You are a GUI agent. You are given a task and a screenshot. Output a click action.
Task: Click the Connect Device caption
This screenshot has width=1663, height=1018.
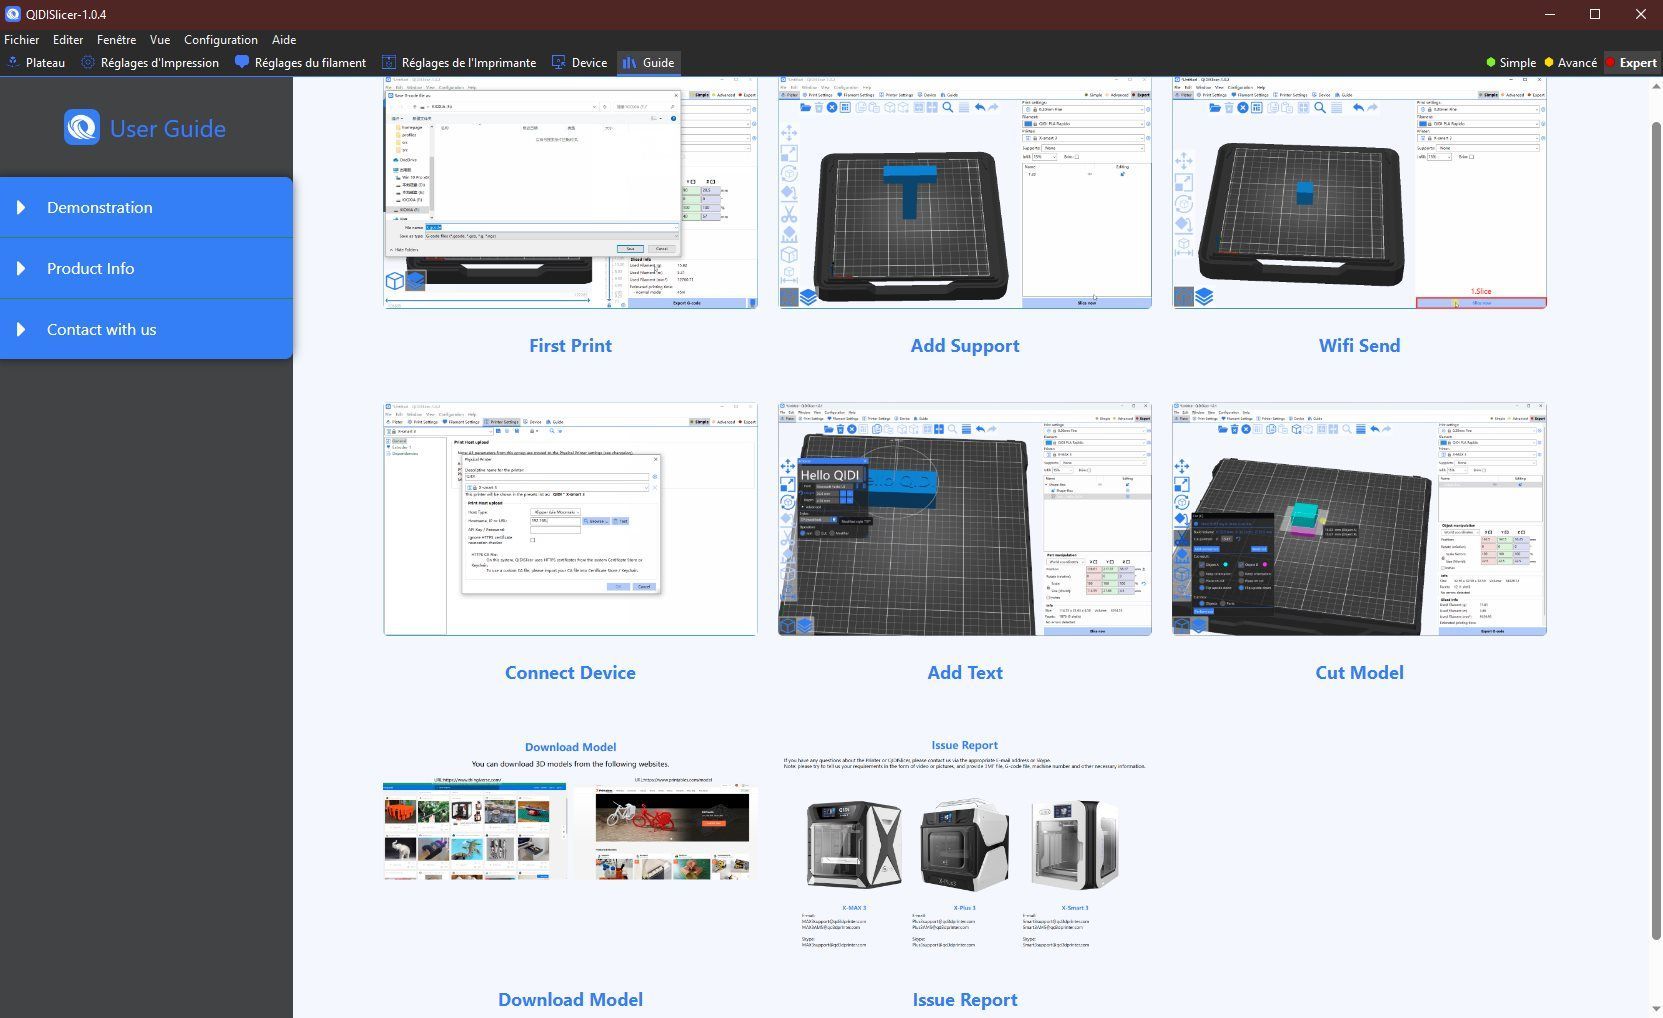570,672
